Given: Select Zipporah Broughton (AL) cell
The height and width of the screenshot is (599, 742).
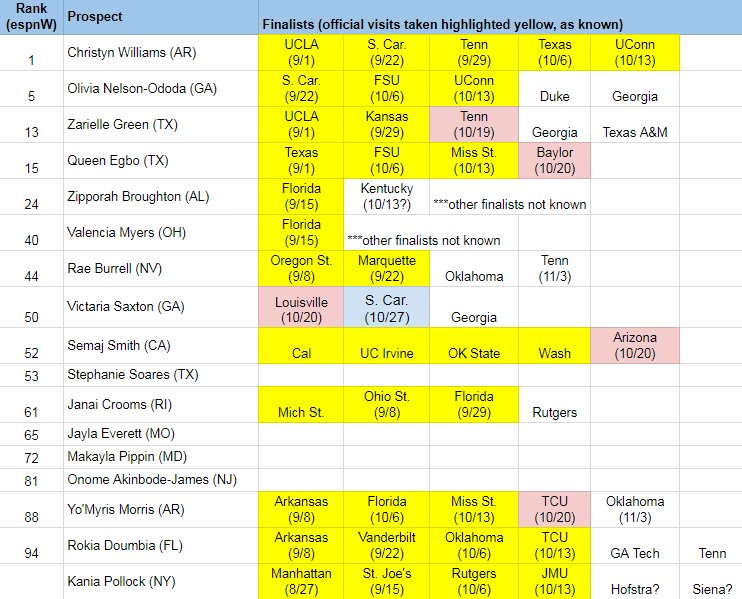Looking at the screenshot, I should tap(161, 196).
